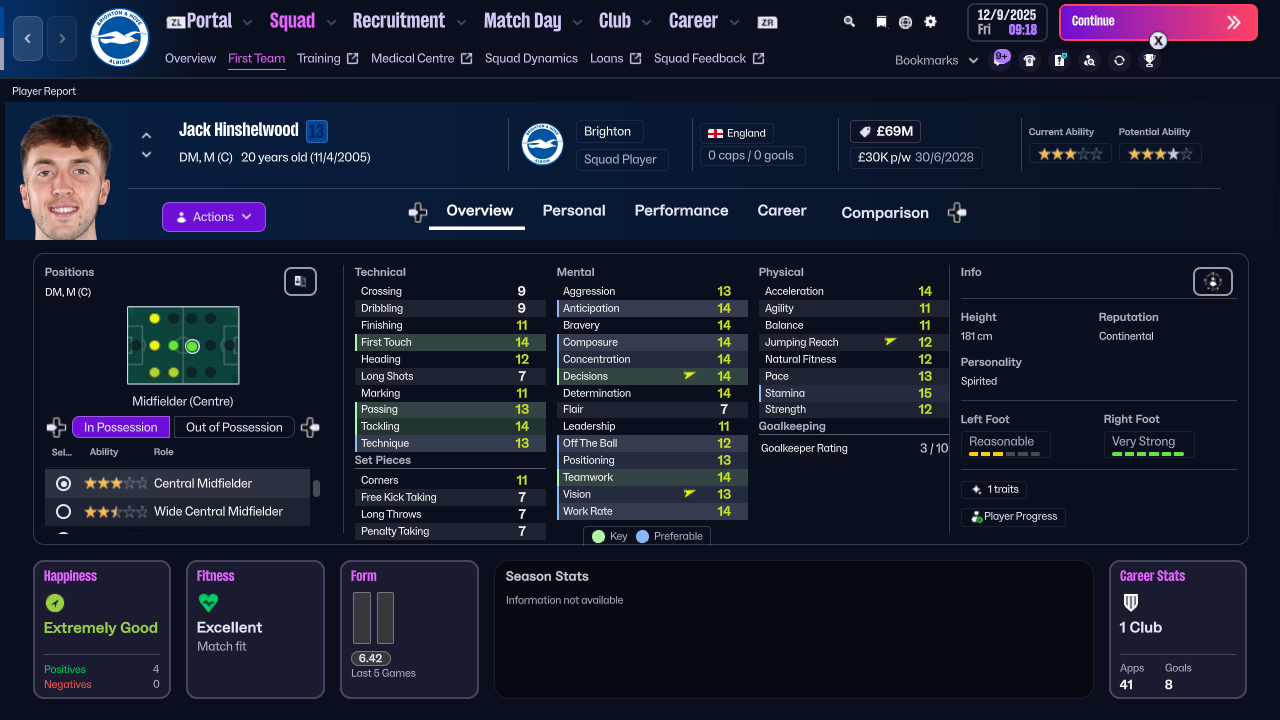Screen dimensions: 1280x720
Task: Open Player Progress
Action: 1013,517
